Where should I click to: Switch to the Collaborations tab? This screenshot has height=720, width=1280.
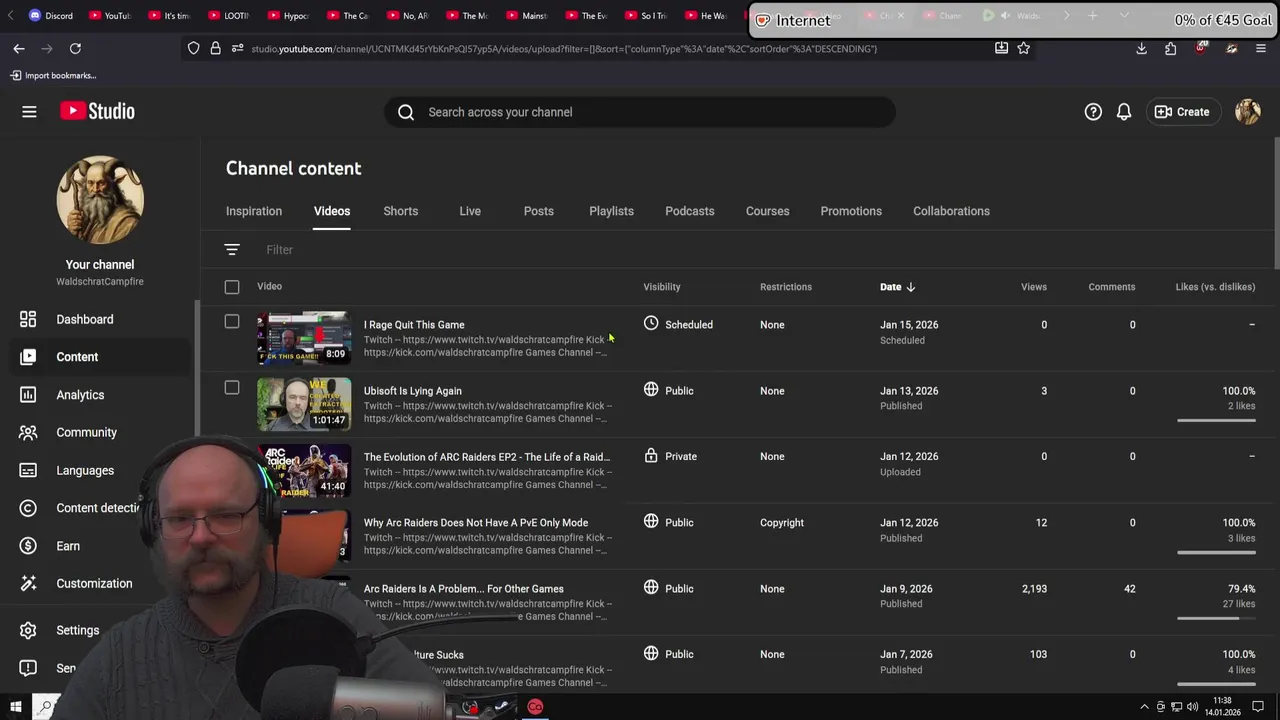951,211
